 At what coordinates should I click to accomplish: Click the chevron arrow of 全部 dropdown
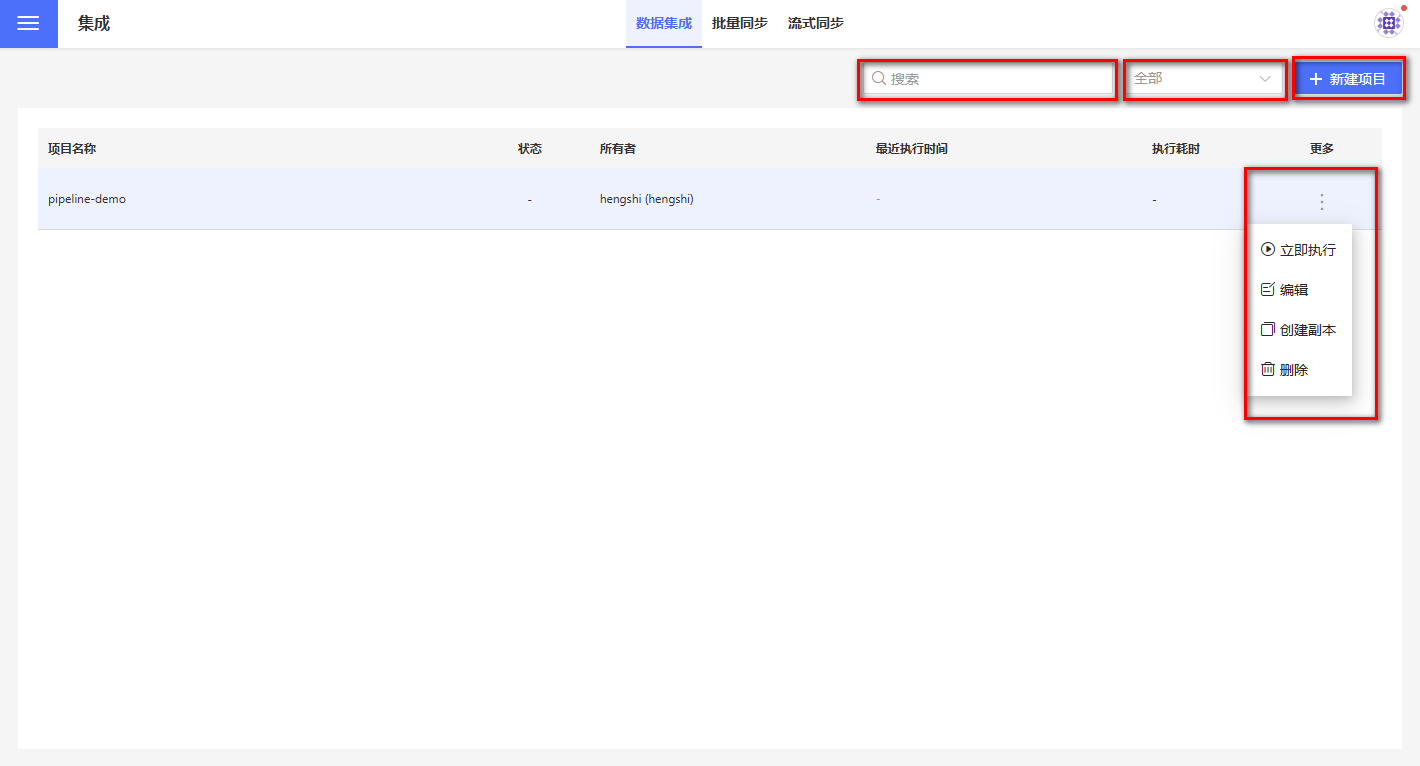(1266, 78)
